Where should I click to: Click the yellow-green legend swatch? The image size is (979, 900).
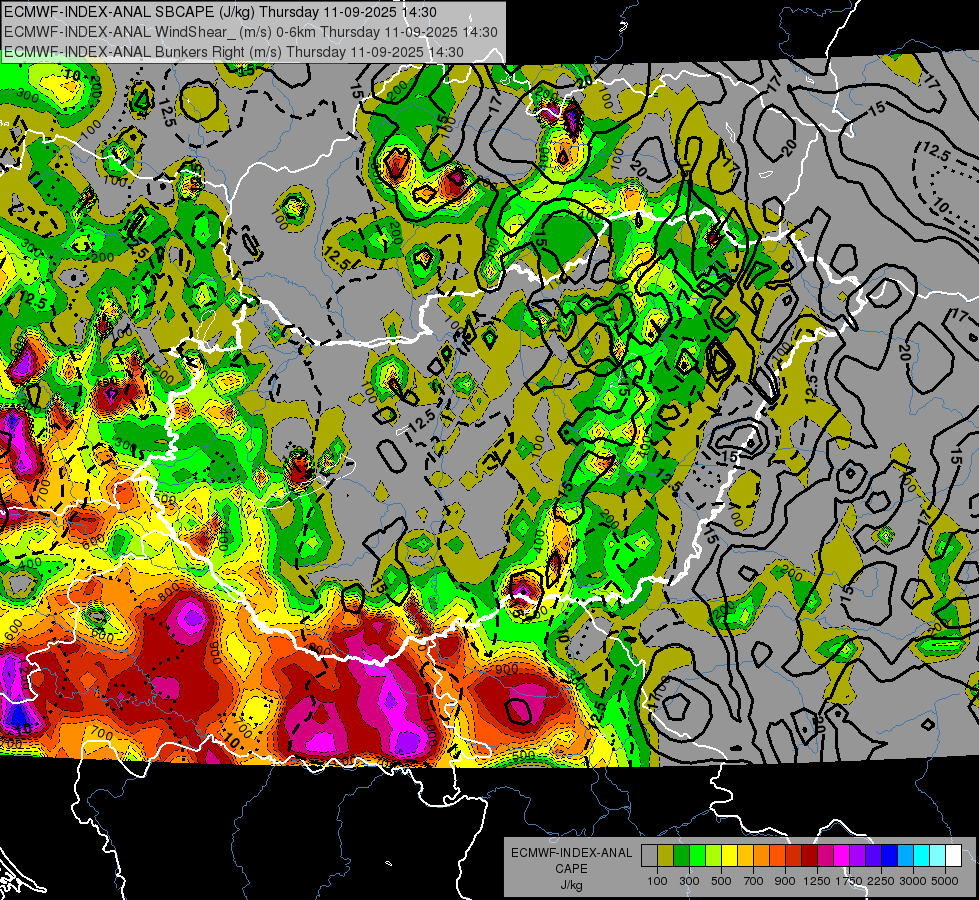click(713, 856)
